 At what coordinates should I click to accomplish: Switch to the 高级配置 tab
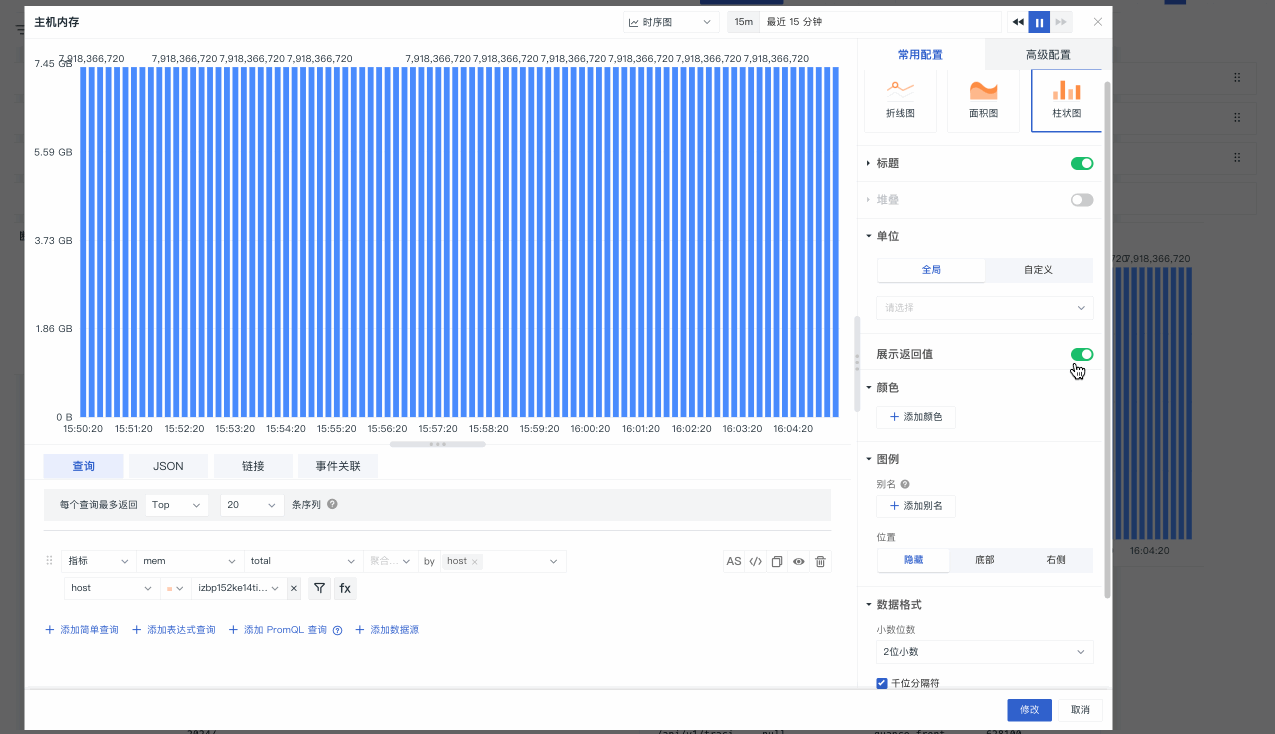(1047, 55)
